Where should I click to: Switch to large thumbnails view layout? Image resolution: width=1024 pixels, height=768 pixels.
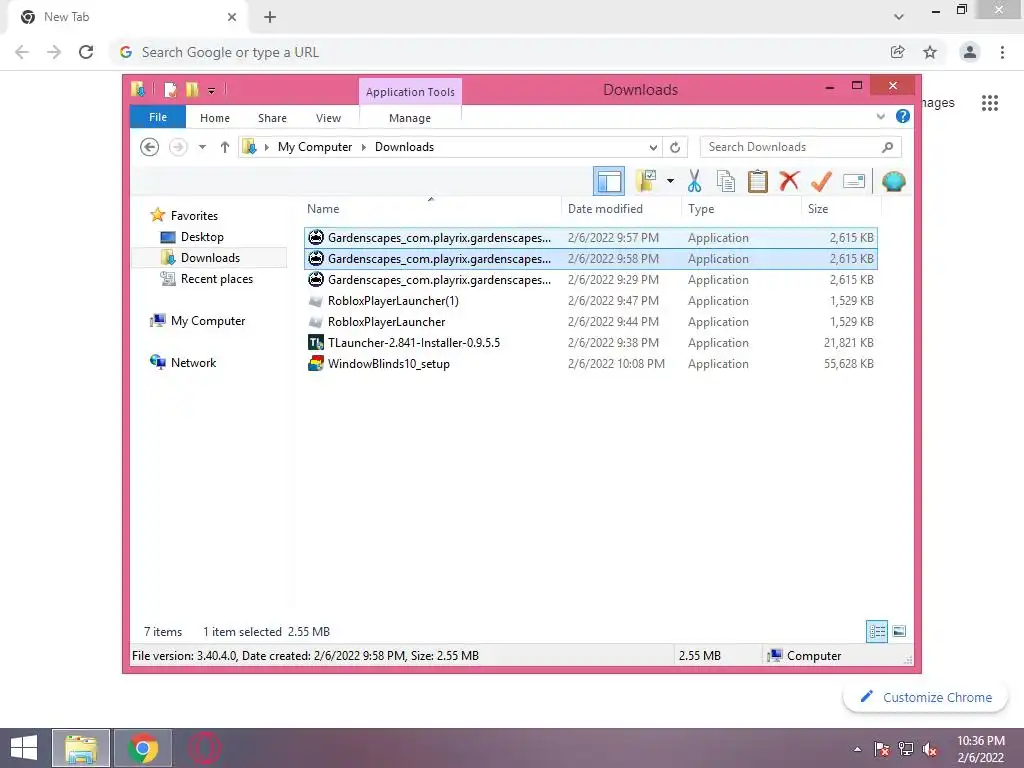pos(899,632)
